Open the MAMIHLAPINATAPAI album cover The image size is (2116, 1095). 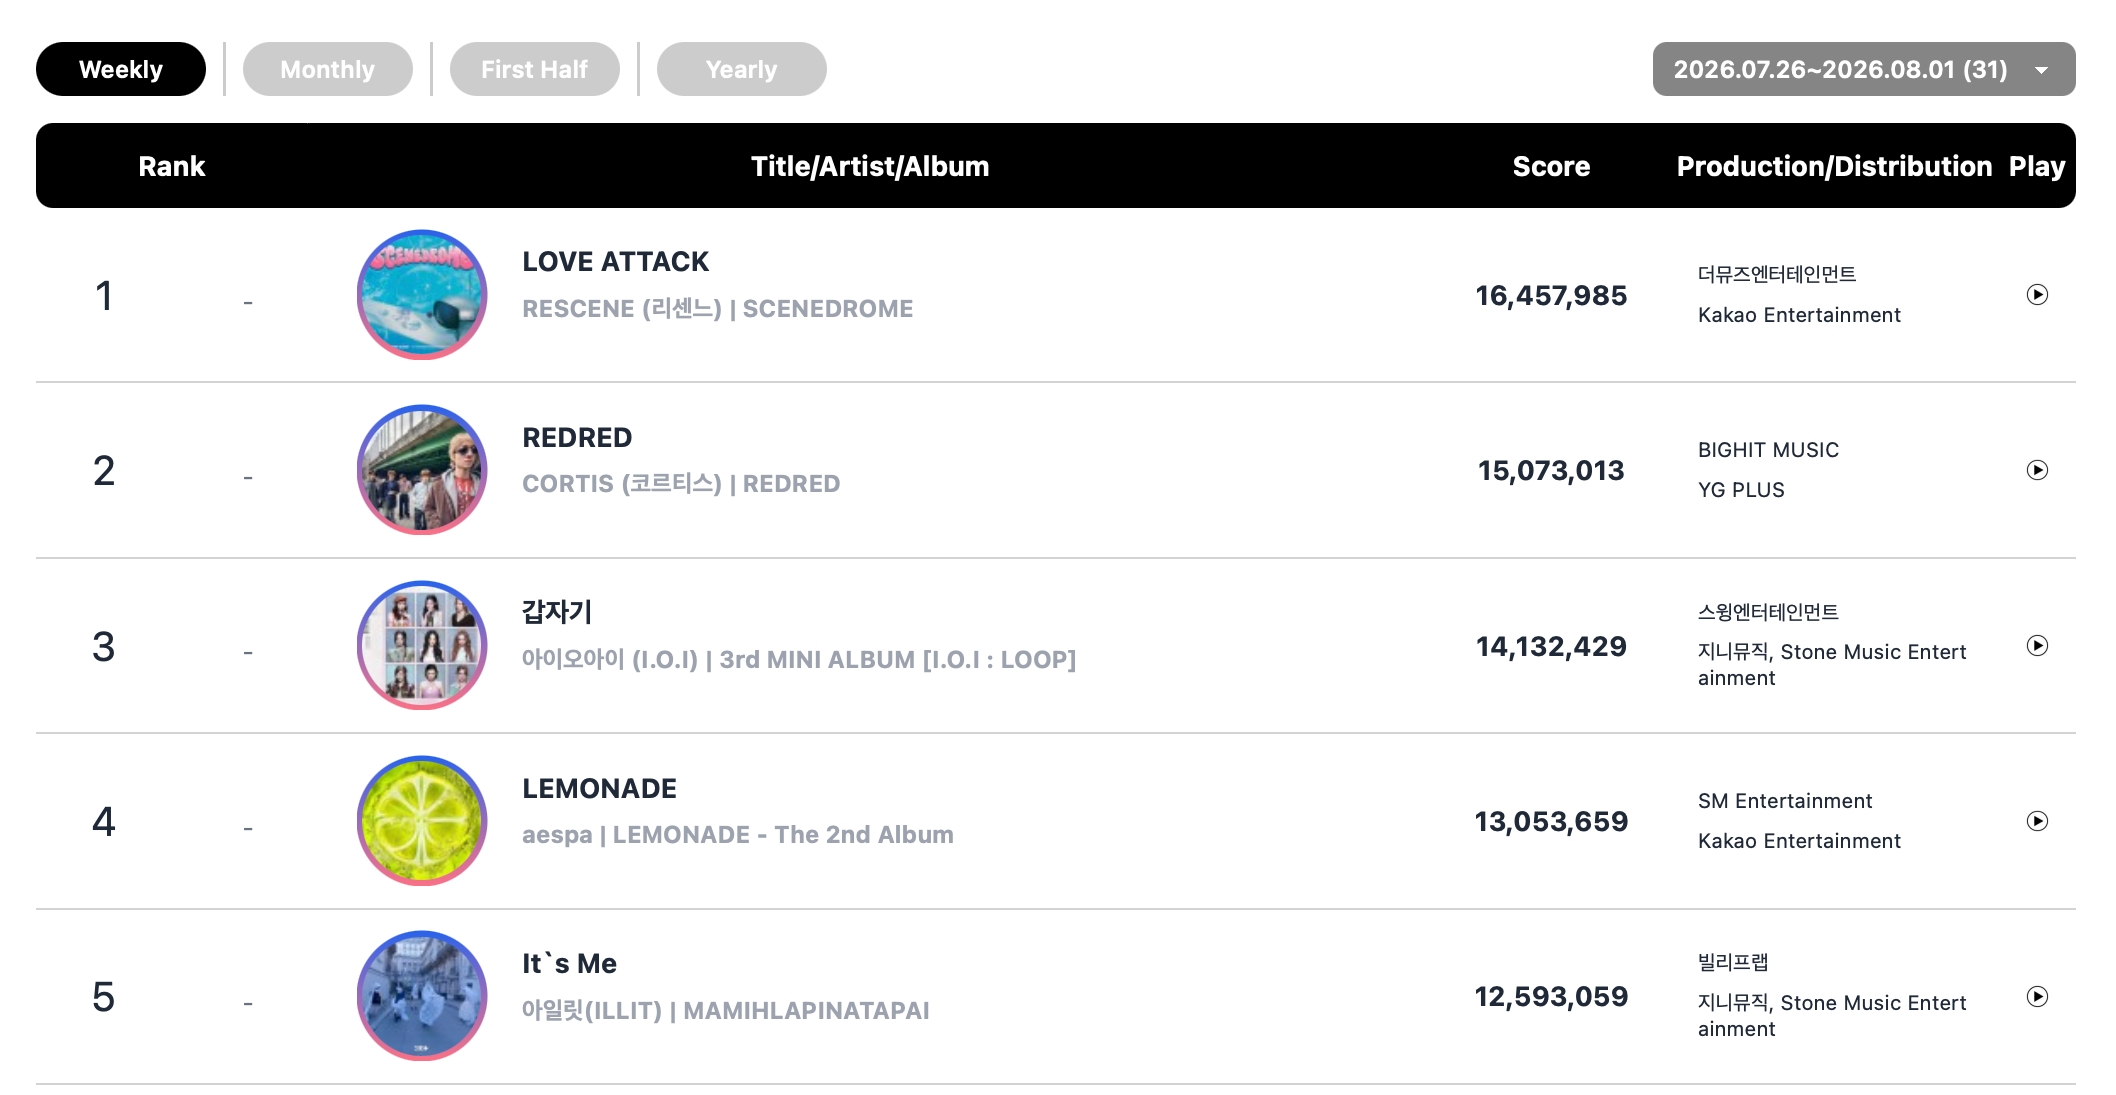[x=422, y=997]
